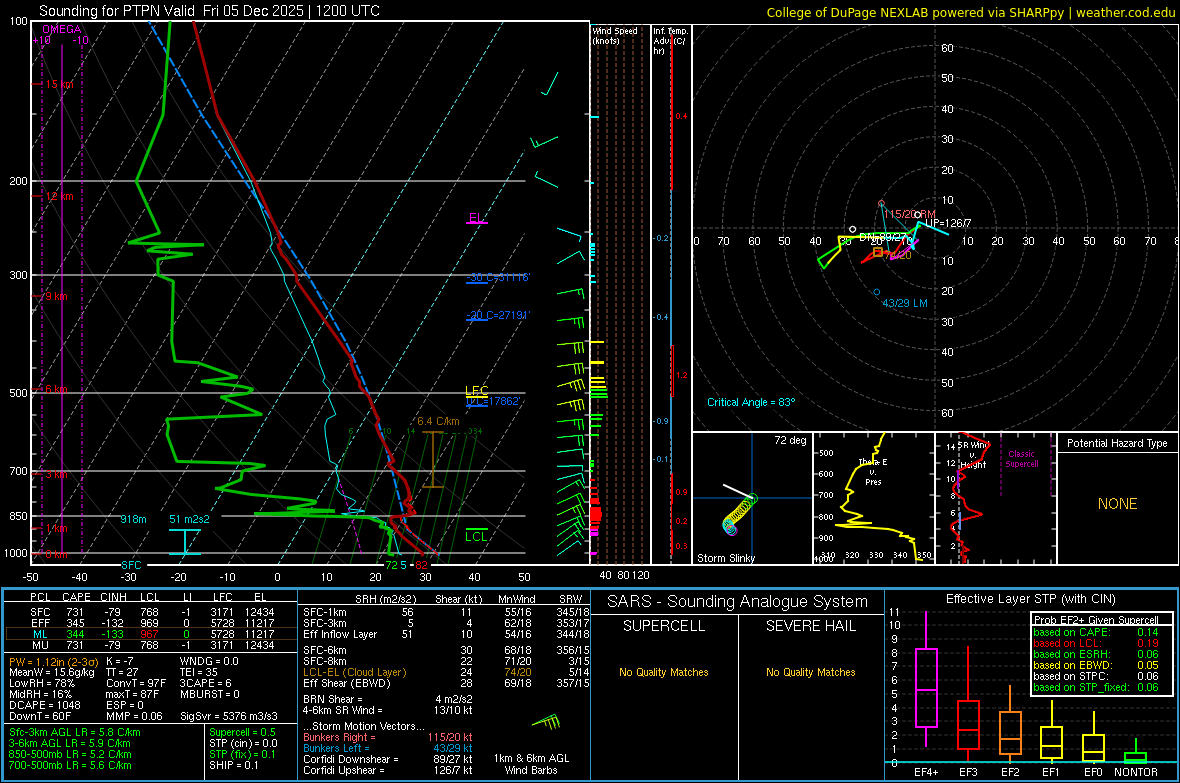Click 'No Quality Matches' under SEVERE HAIL

810,672
